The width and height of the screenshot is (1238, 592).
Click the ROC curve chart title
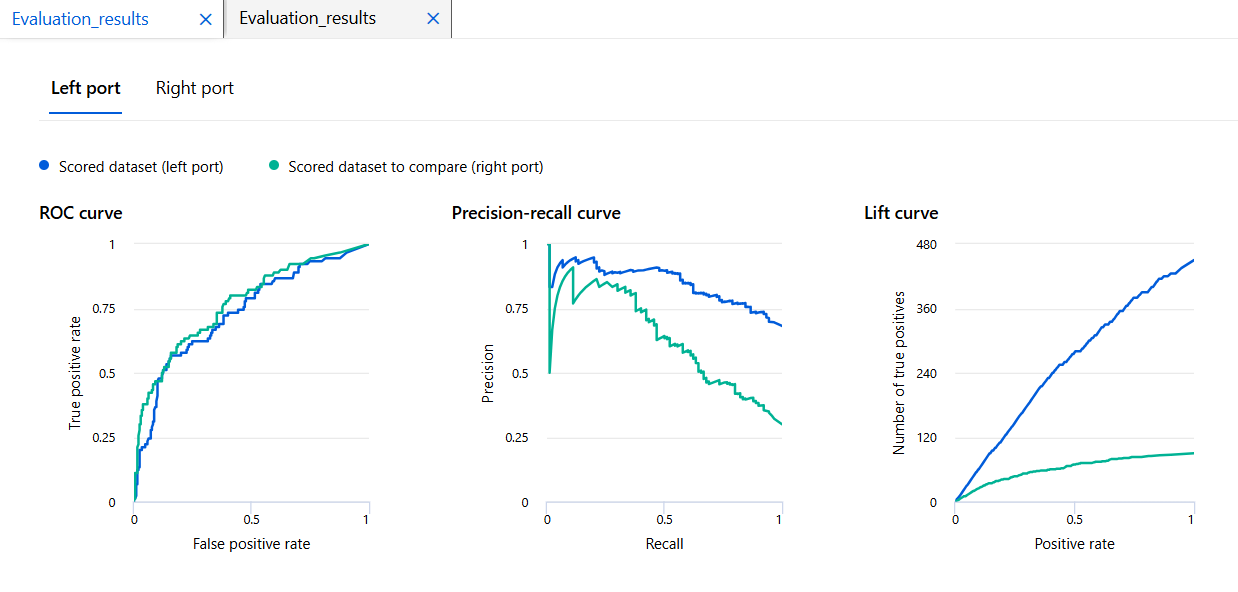[x=81, y=213]
